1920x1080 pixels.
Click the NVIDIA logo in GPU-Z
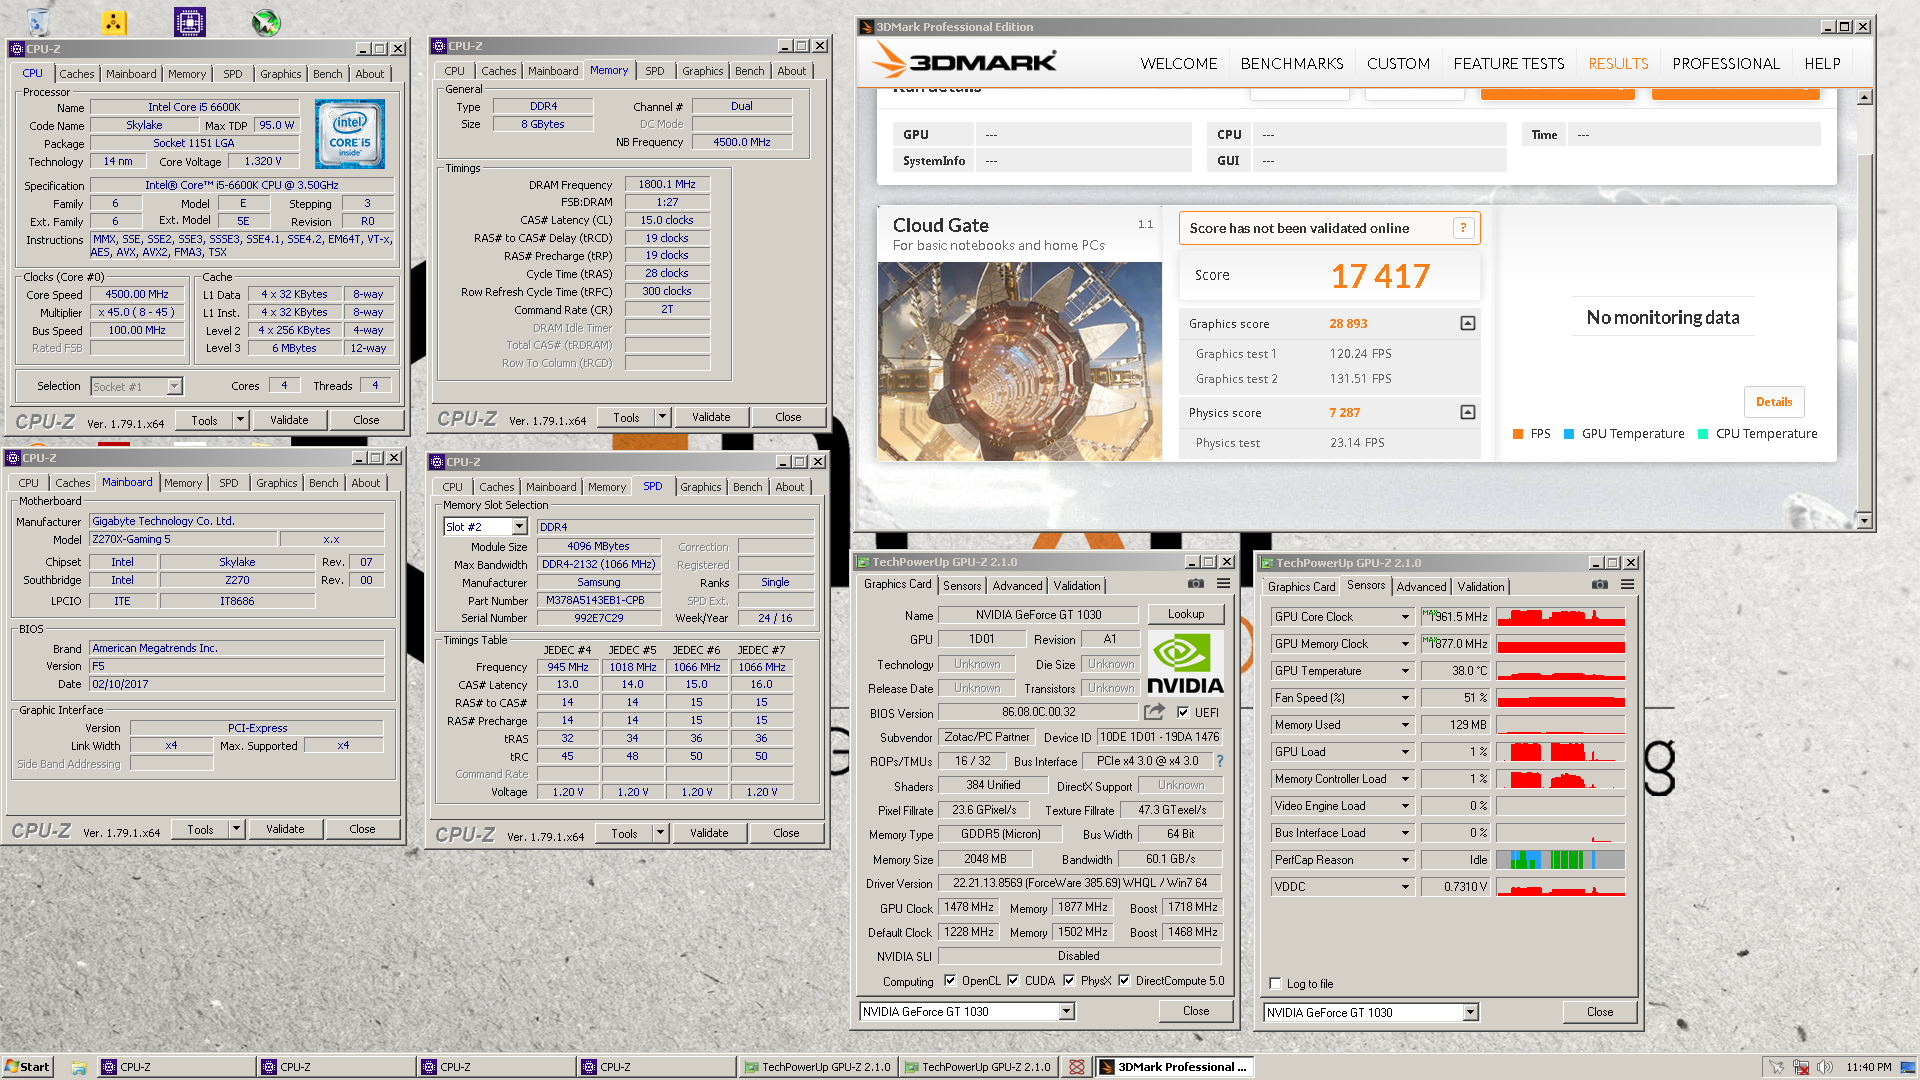[x=1185, y=663]
